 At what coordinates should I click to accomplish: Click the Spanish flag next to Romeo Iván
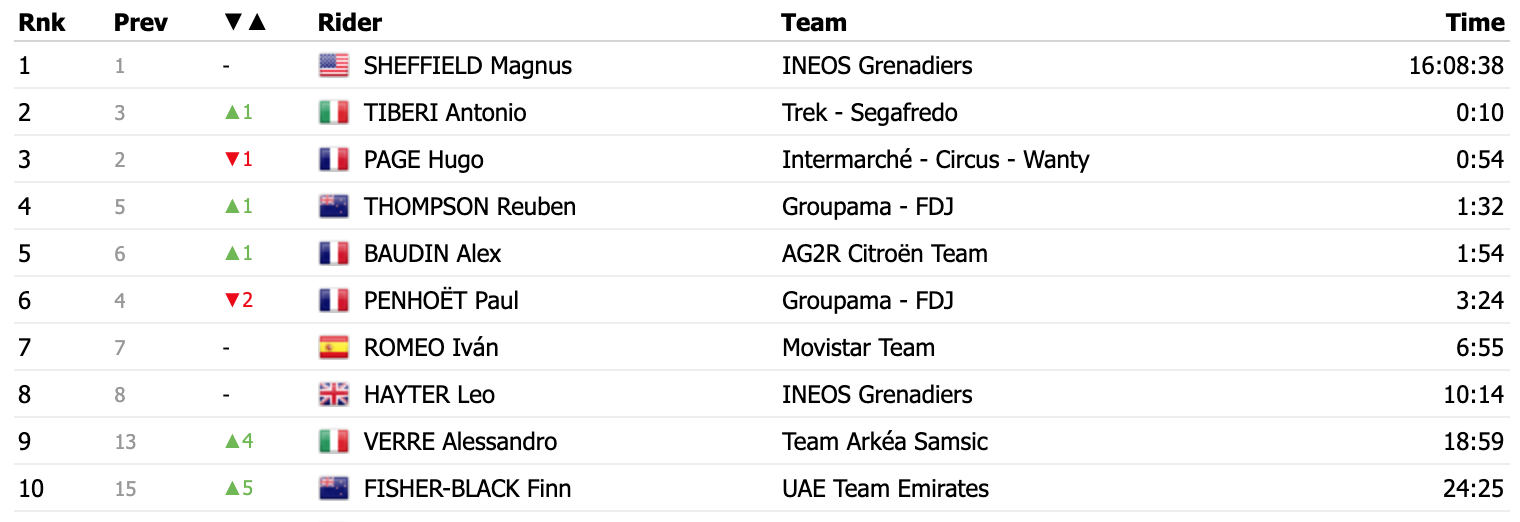click(x=334, y=348)
